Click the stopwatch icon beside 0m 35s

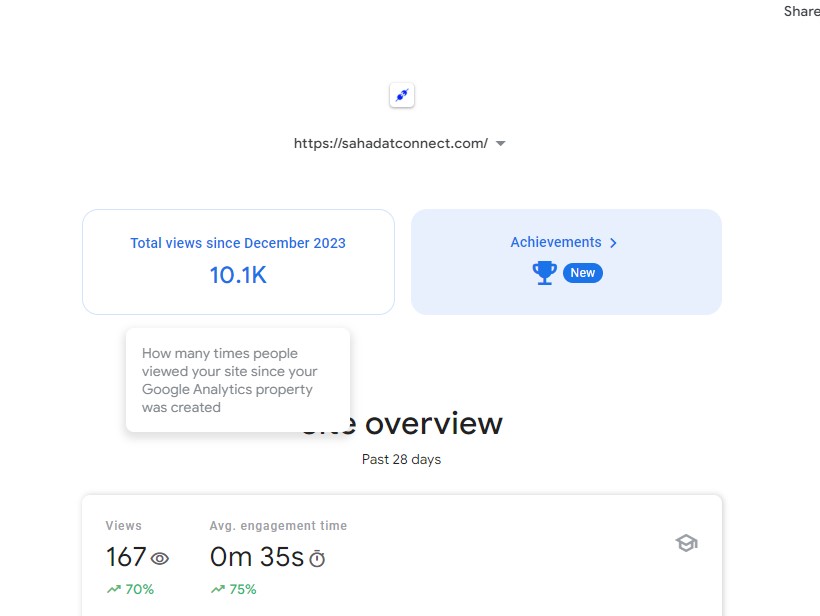pos(317,558)
